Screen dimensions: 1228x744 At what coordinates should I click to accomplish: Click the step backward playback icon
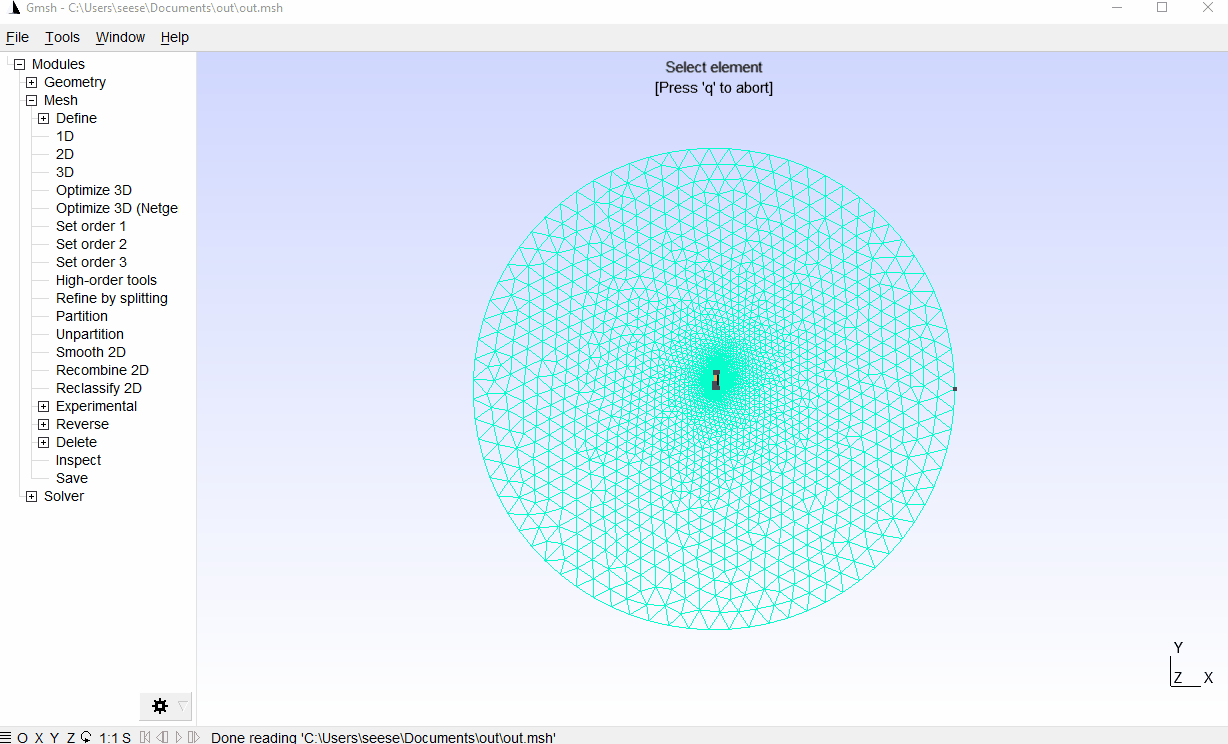[162, 738]
